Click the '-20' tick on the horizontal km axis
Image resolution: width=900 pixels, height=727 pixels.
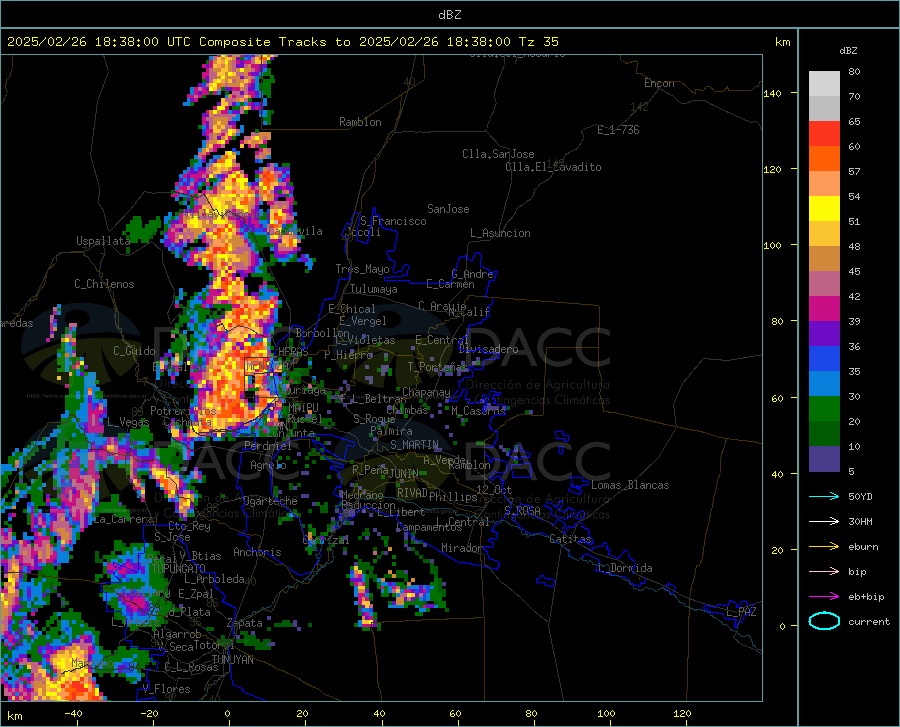149,714
